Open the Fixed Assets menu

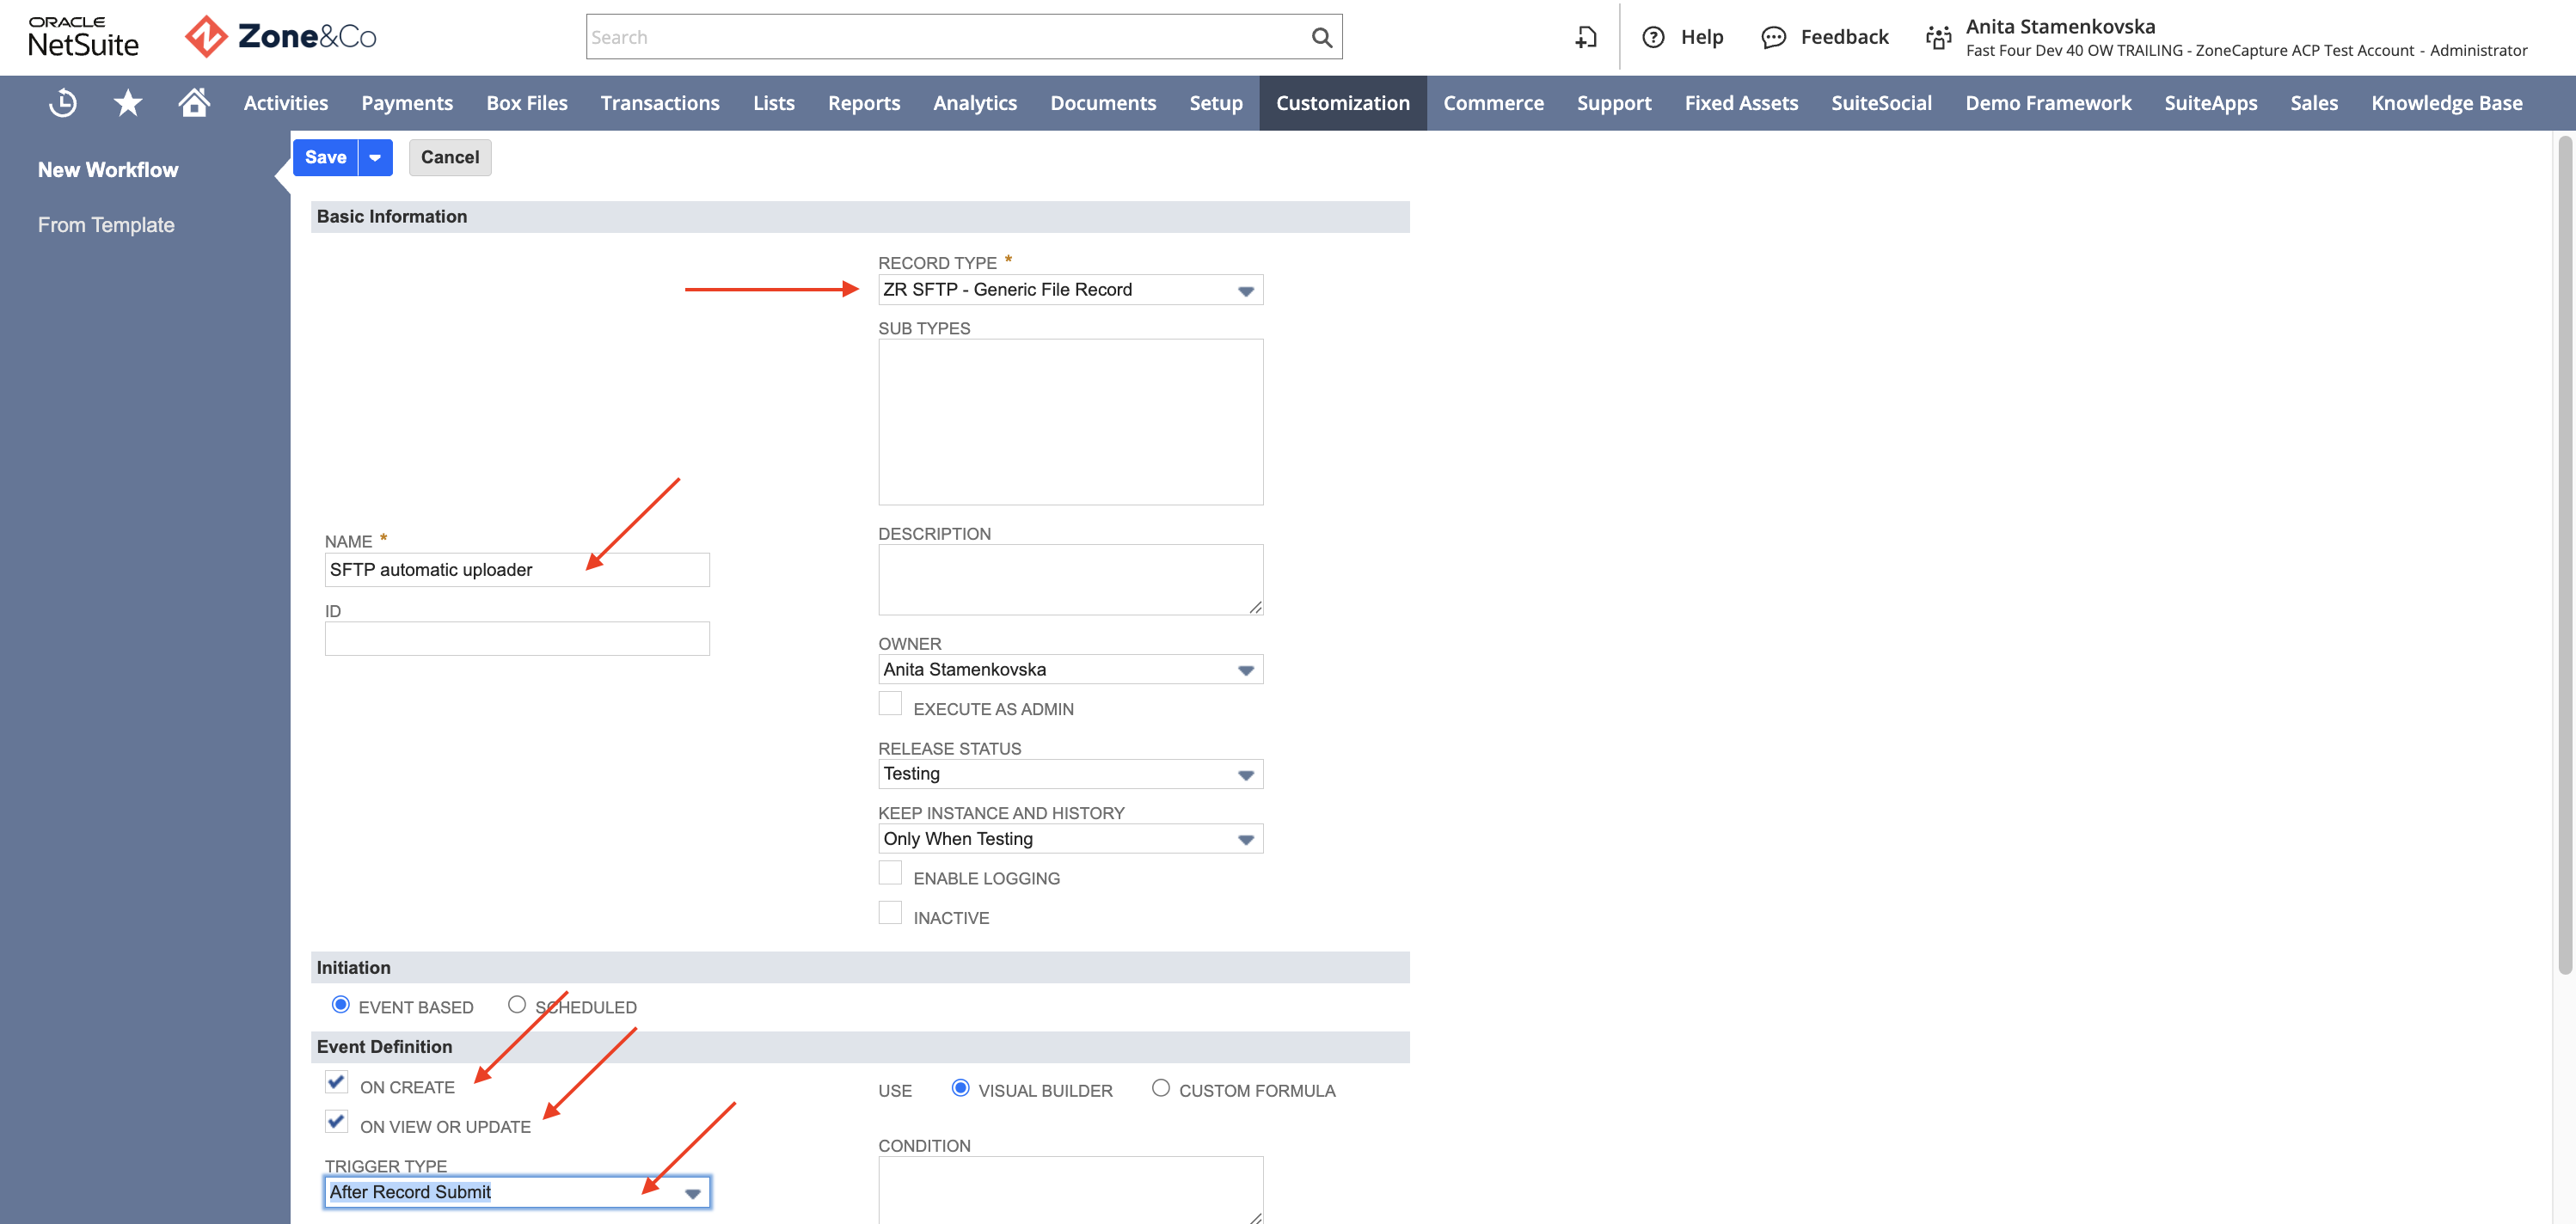point(1741,103)
